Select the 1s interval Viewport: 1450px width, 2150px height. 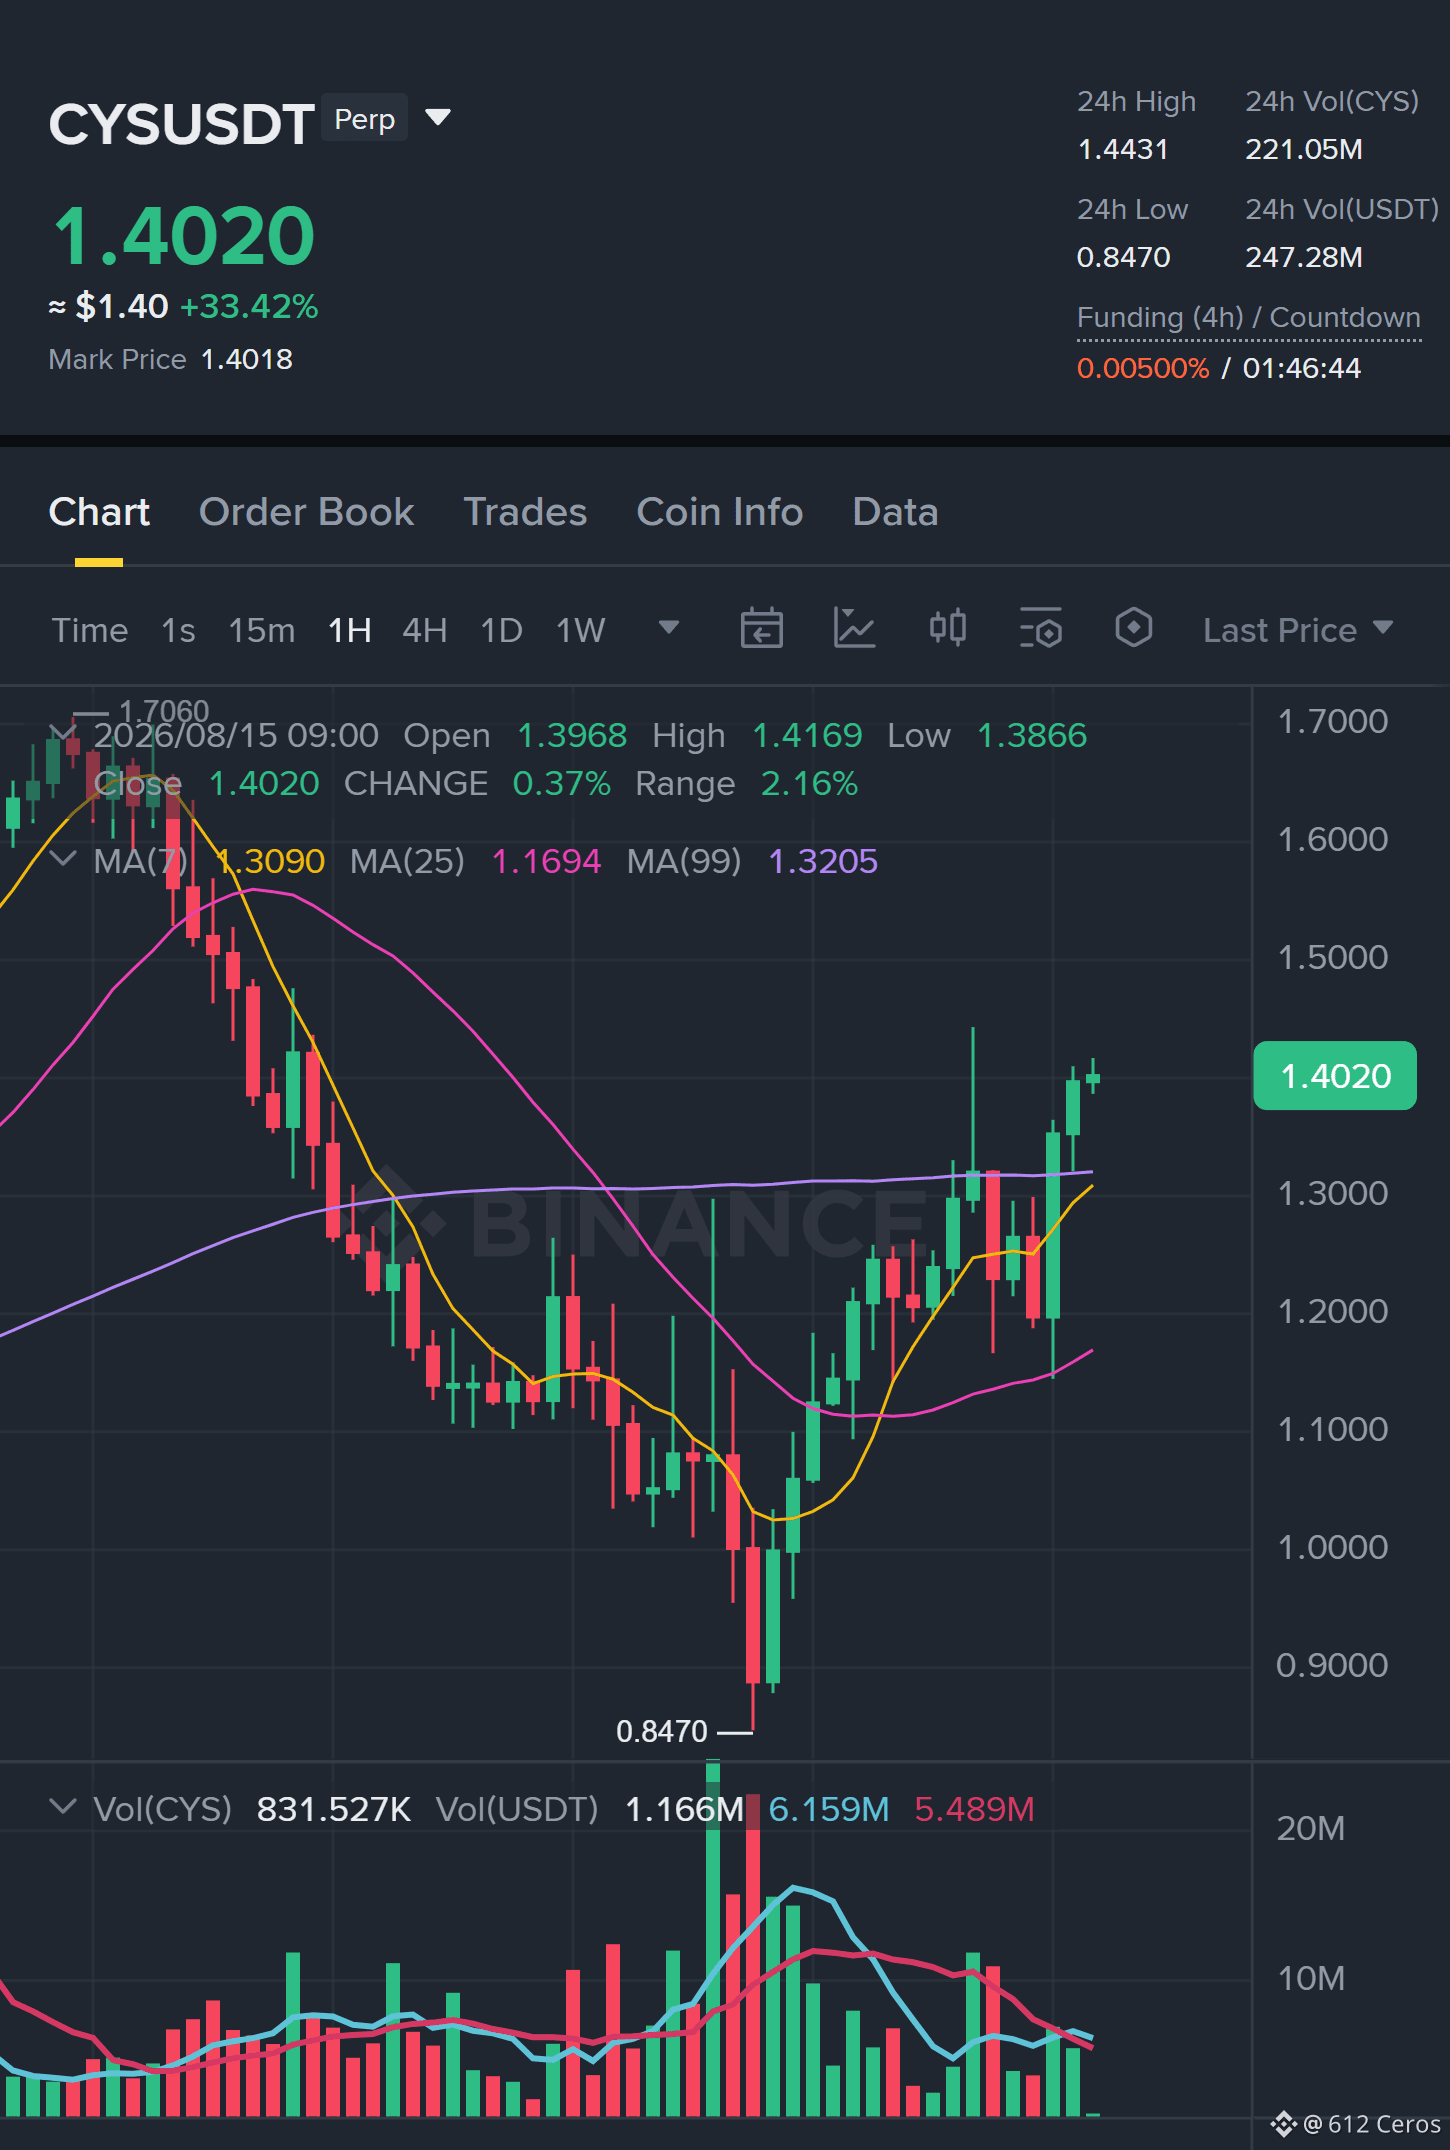tap(178, 630)
